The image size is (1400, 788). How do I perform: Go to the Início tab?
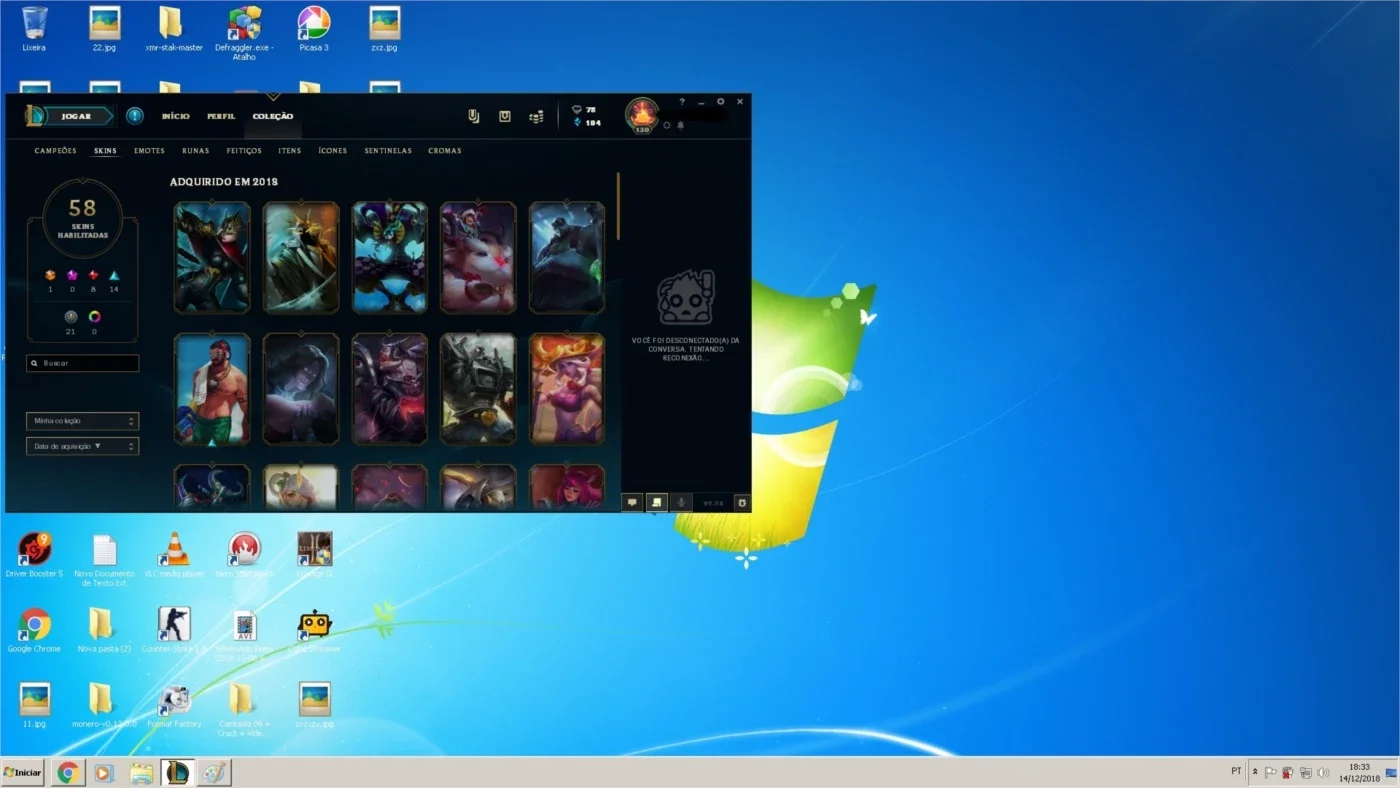click(x=175, y=116)
